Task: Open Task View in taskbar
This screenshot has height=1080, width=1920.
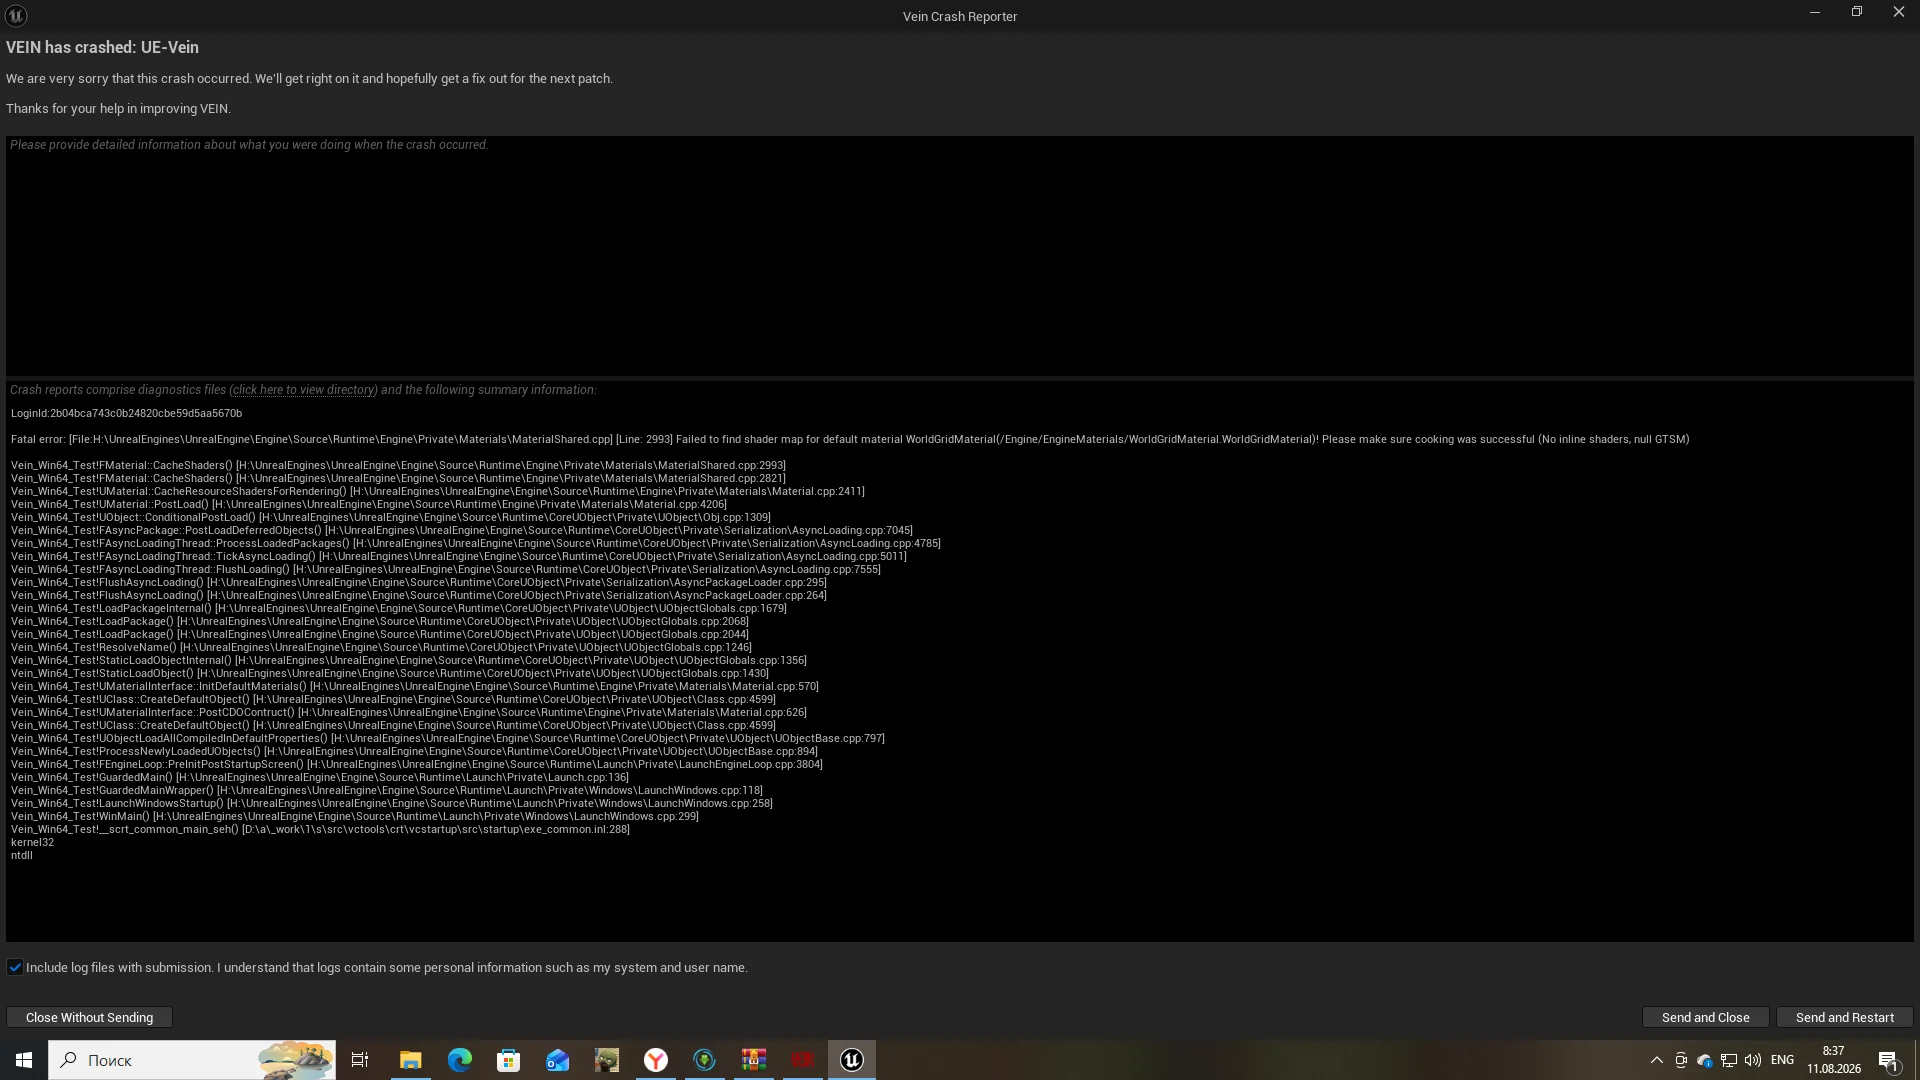Action: pos(360,1060)
